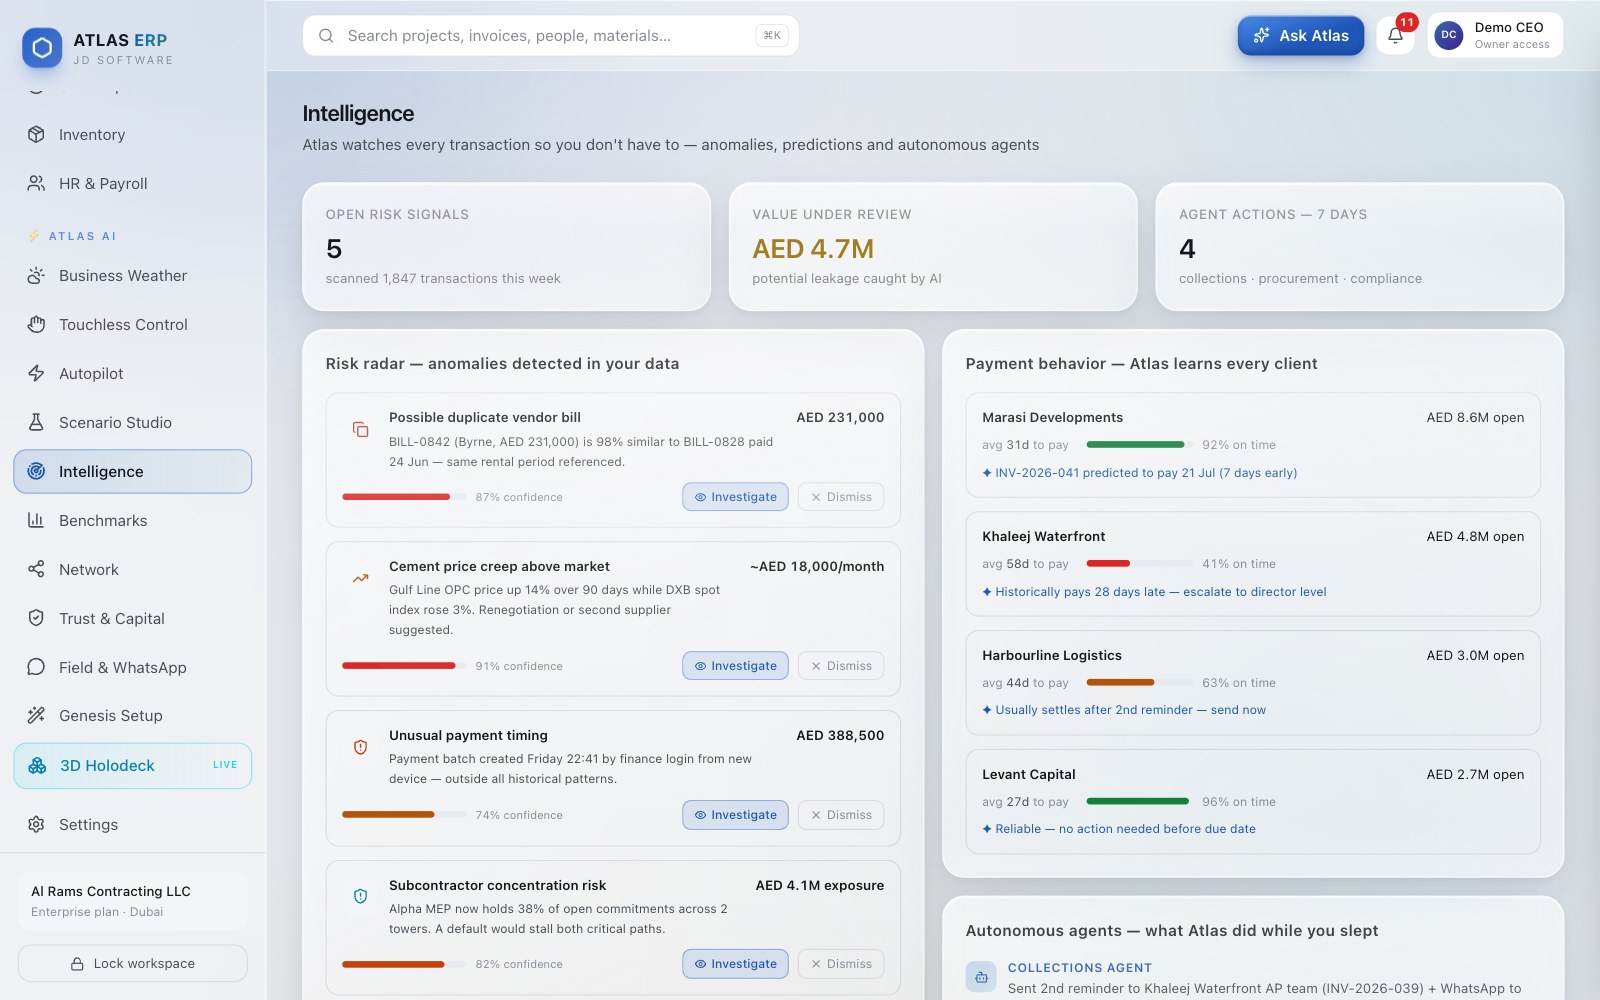Click the DC user avatar
Image resolution: width=1600 pixels, height=1000 pixels.
coord(1448,35)
